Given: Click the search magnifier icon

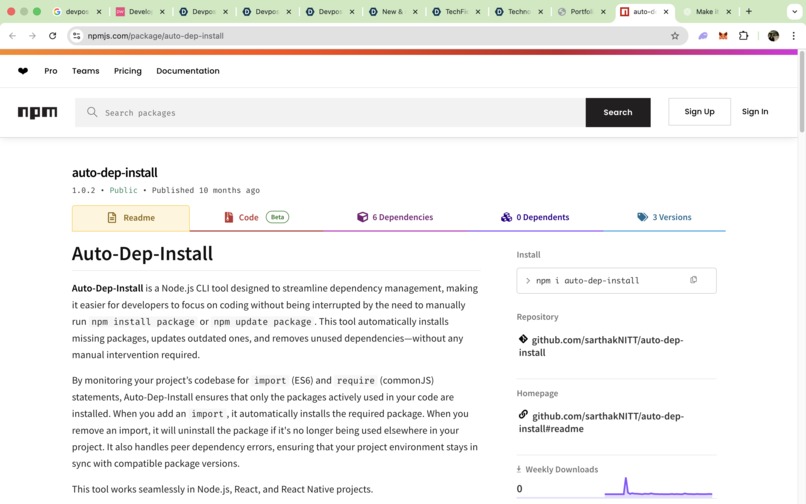Looking at the screenshot, I should point(92,112).
